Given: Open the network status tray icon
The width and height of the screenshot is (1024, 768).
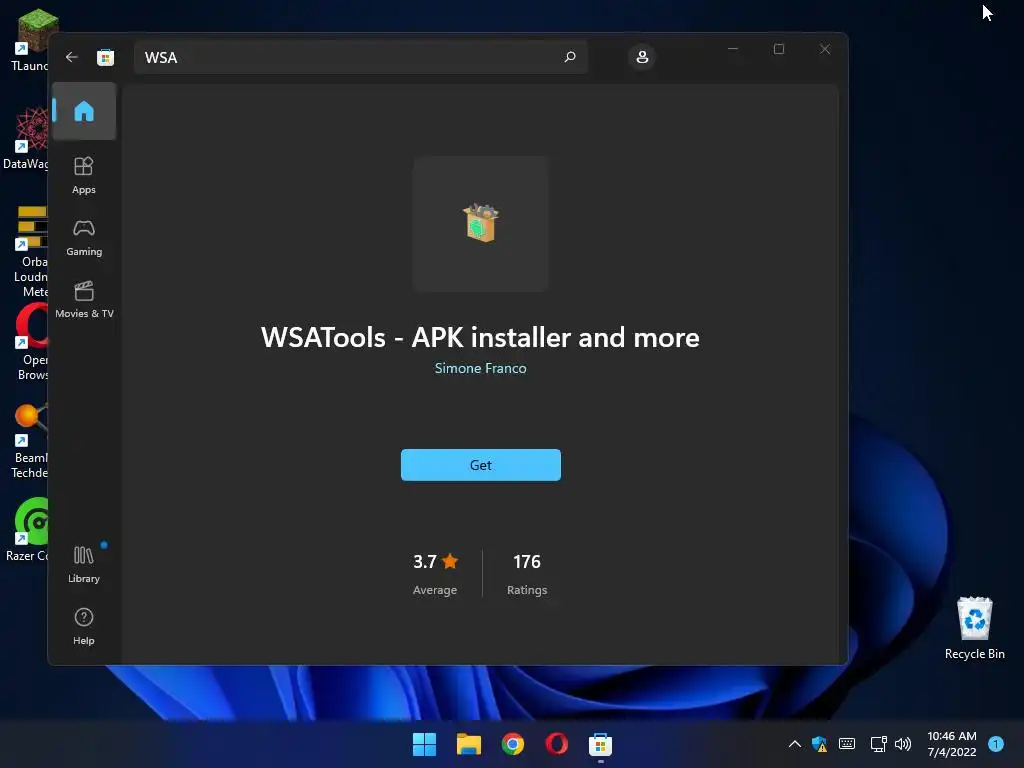Looking at the screenshot, I should 878,744.
